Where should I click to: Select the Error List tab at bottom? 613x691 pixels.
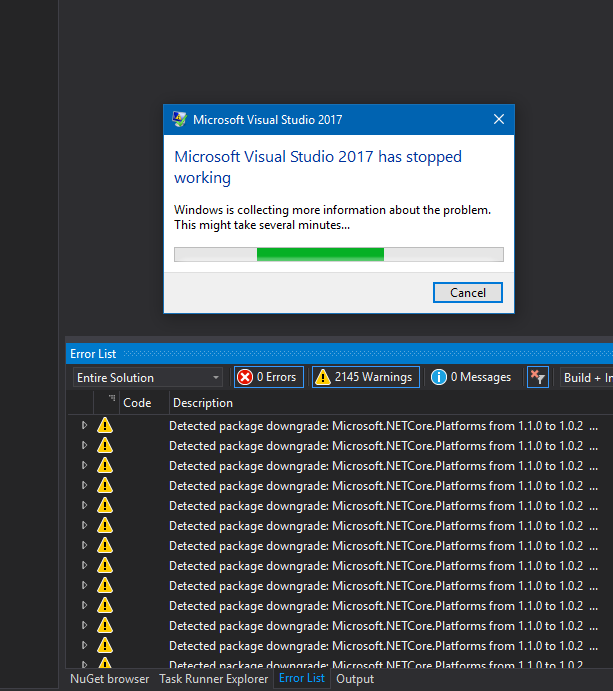point(302,678)
